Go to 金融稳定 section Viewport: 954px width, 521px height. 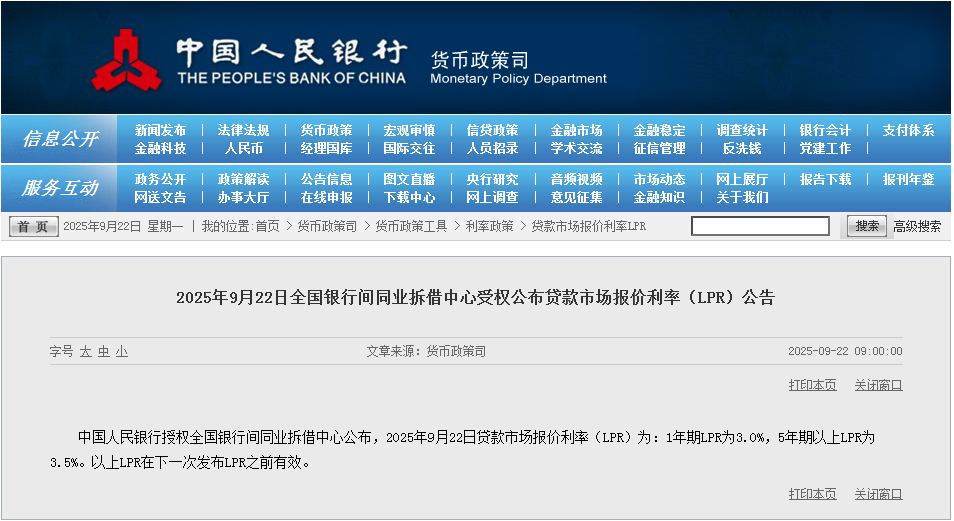pyautogui.click(x=659, y=130)
